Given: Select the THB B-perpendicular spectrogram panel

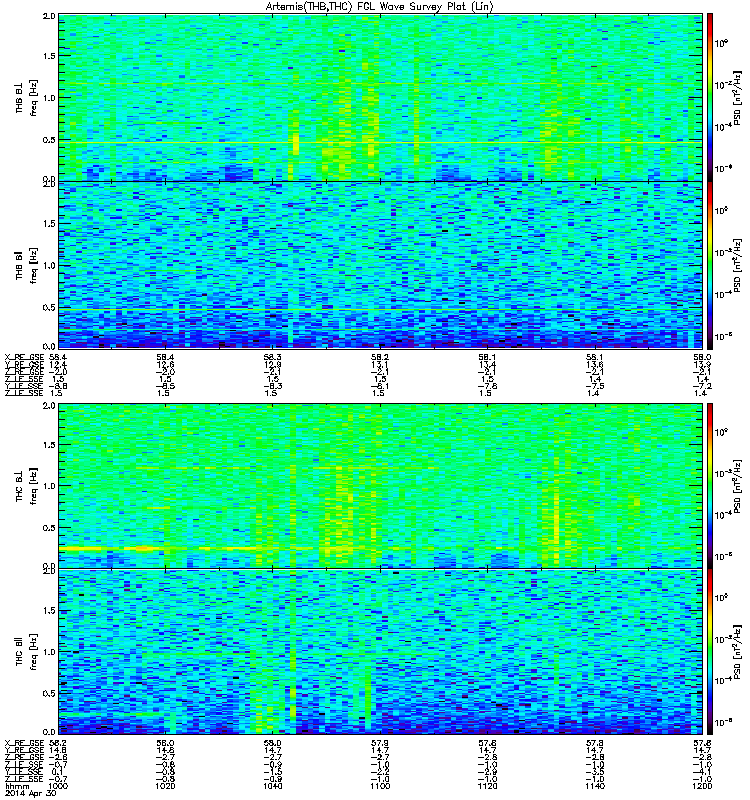Looking at the screenshot, I should pyautogui.click(x=381, y=98).
